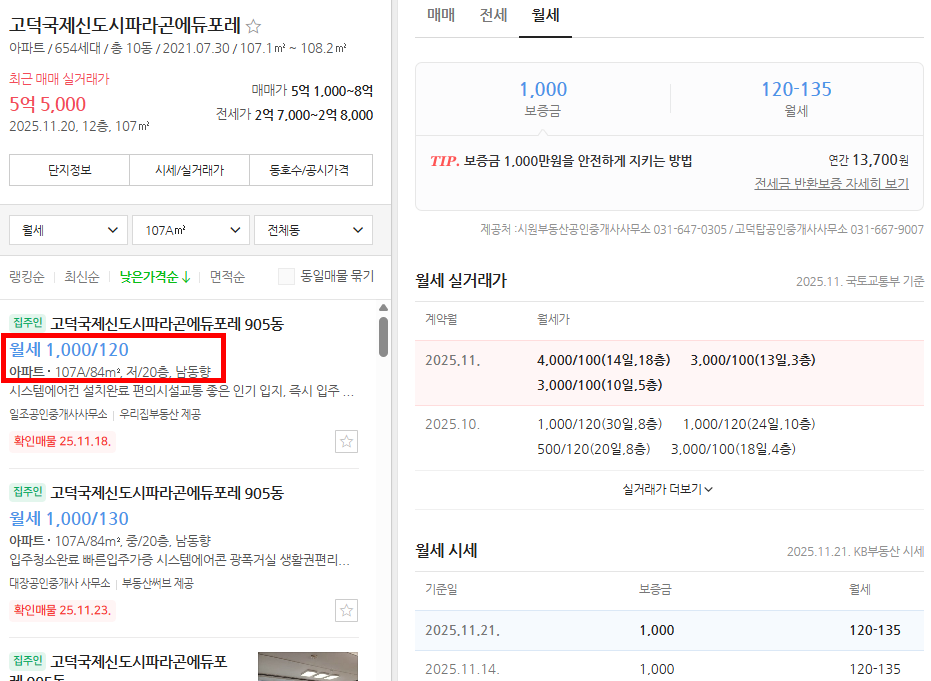931x681 pixels.
Task: Toggle the 동일매물 묶기 checkbox
Action: pos(286,276)
